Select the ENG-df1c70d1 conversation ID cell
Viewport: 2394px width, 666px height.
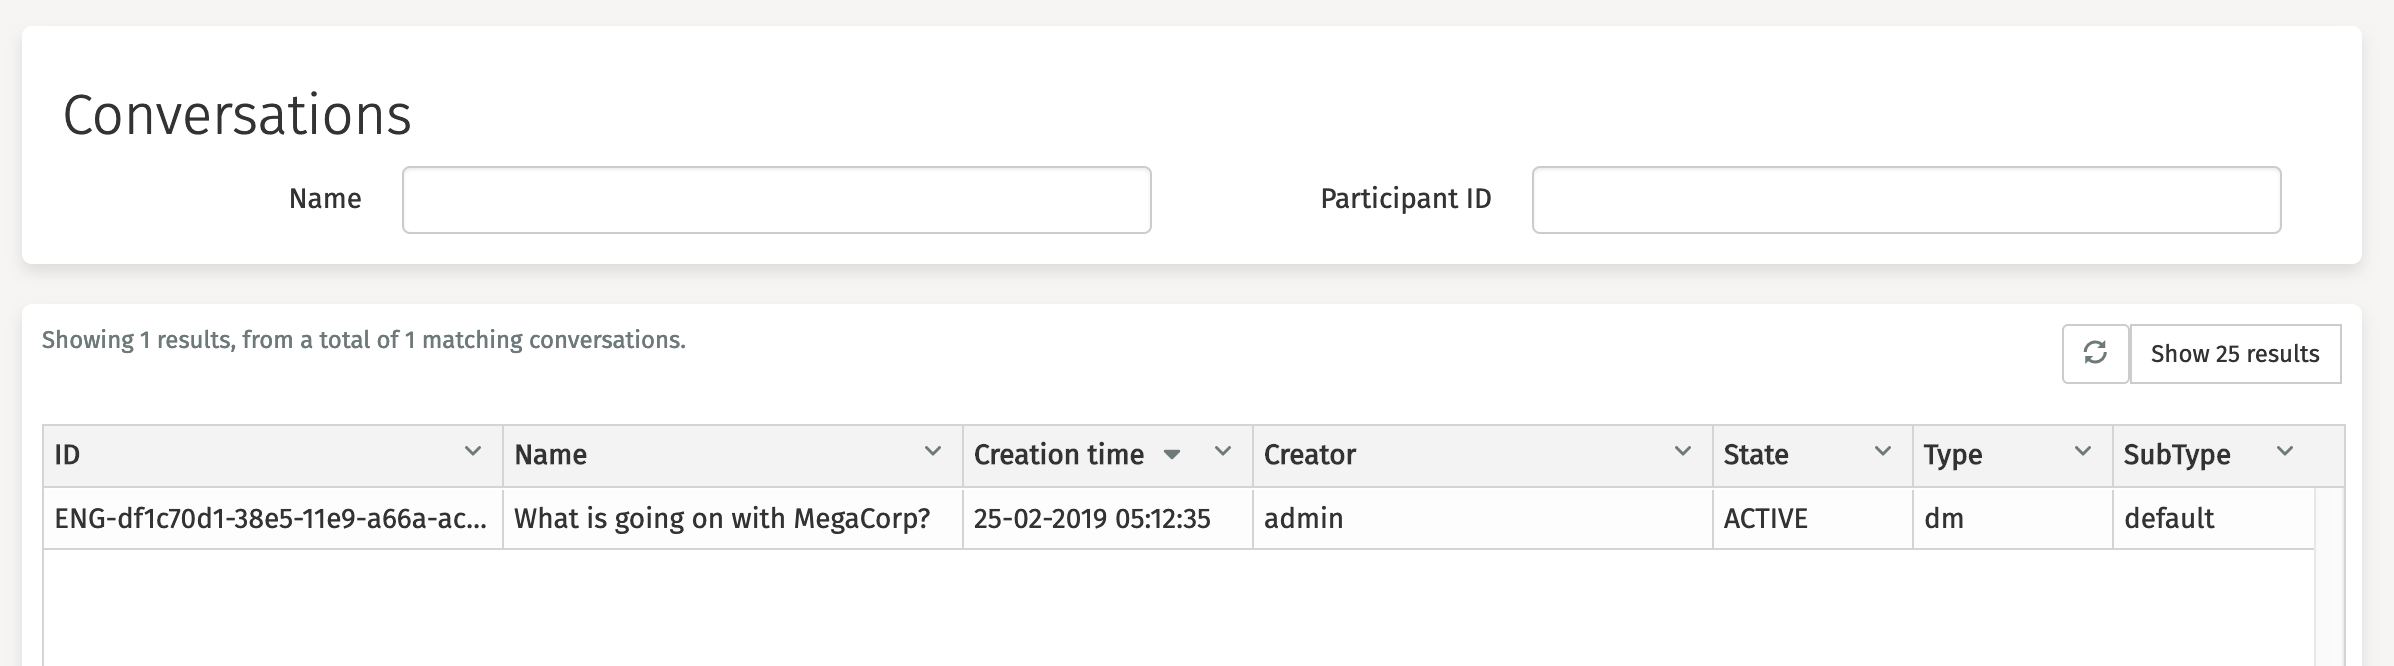click(270, 518)
